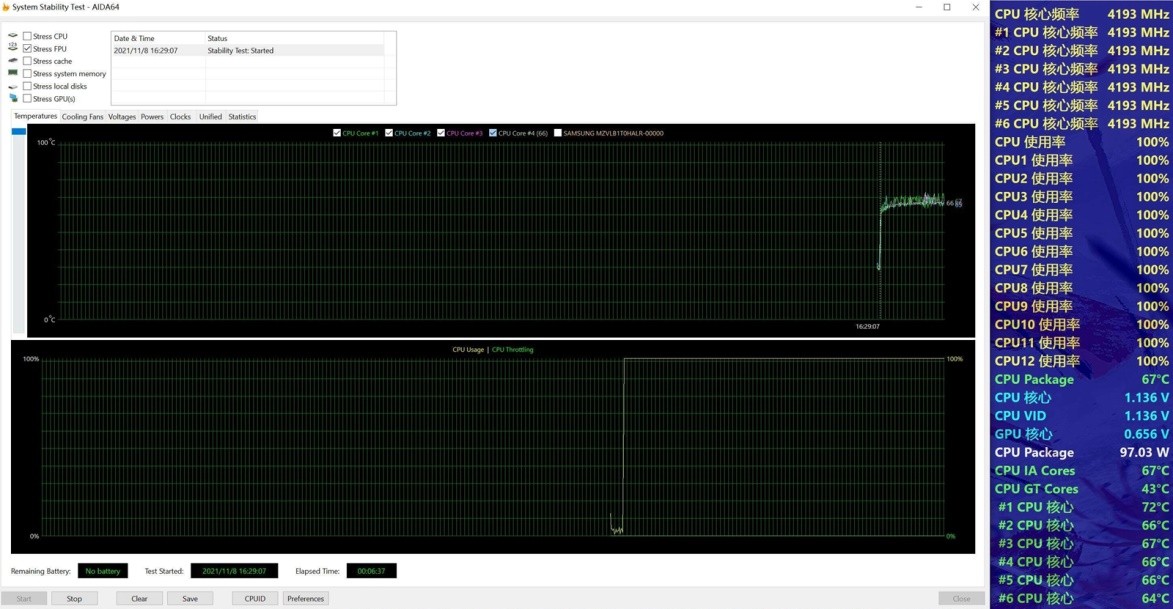Image resolution: width=1173 pixels, height=609 pixels.
Task: Open the Unified tab
Action: click(210, 117)
